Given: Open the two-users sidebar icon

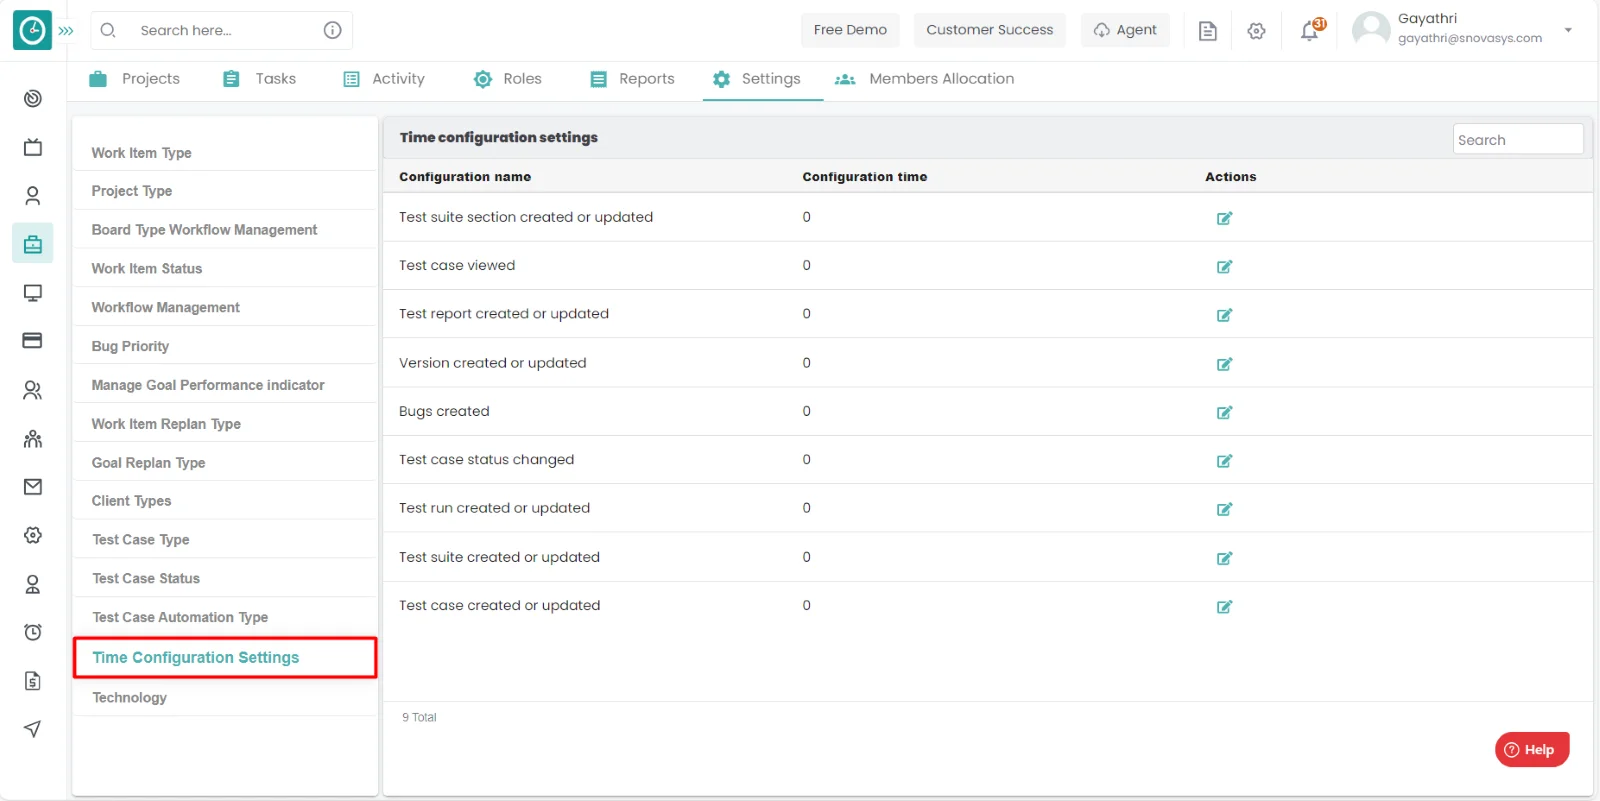Looking at the screenshot, I should [33, 390].
